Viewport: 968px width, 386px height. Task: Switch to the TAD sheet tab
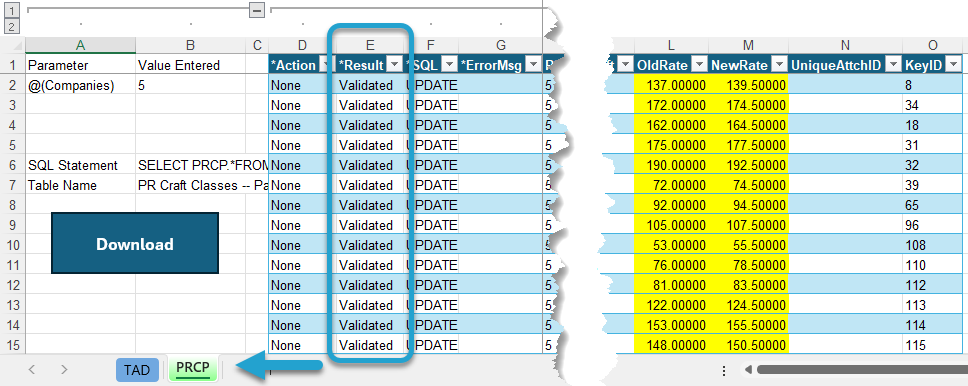[137, 370]
